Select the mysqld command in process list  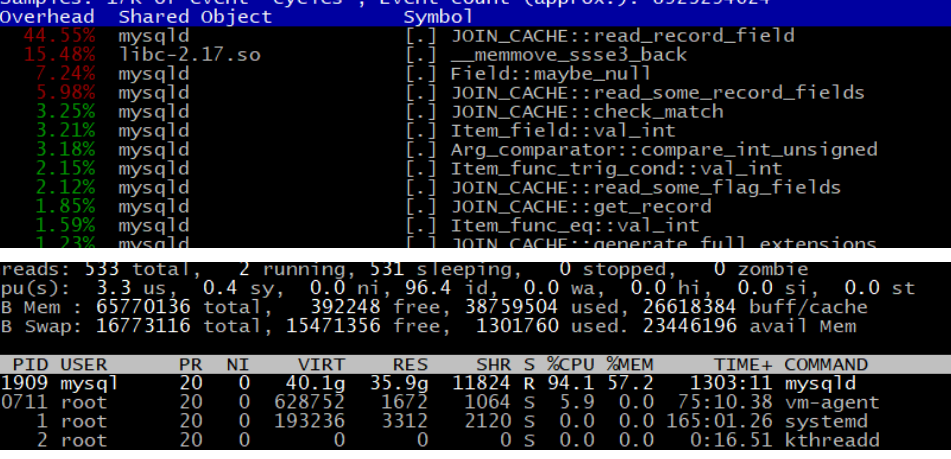pyautogui.click(x=820, y=383)
